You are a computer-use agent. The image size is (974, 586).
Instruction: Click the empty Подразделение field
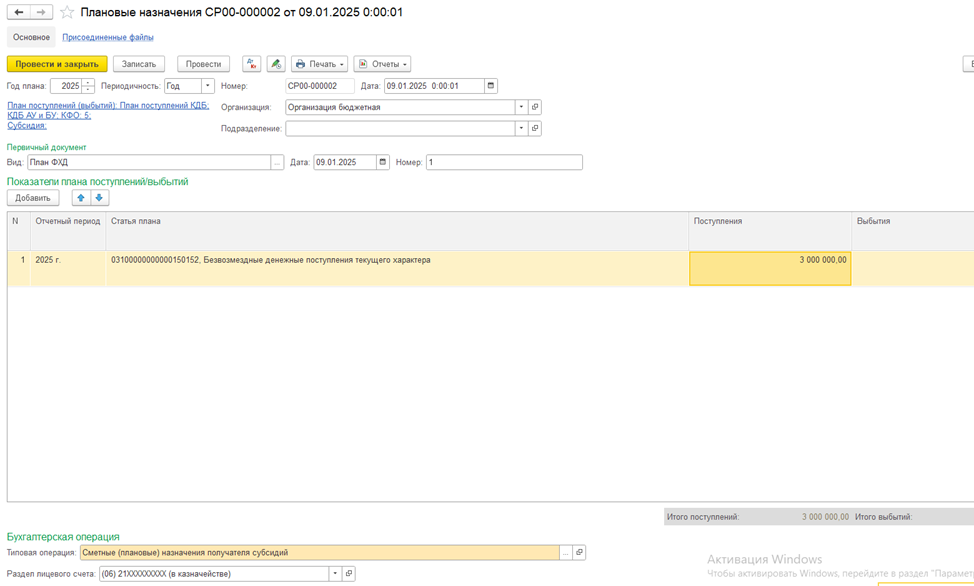point(400,129)
